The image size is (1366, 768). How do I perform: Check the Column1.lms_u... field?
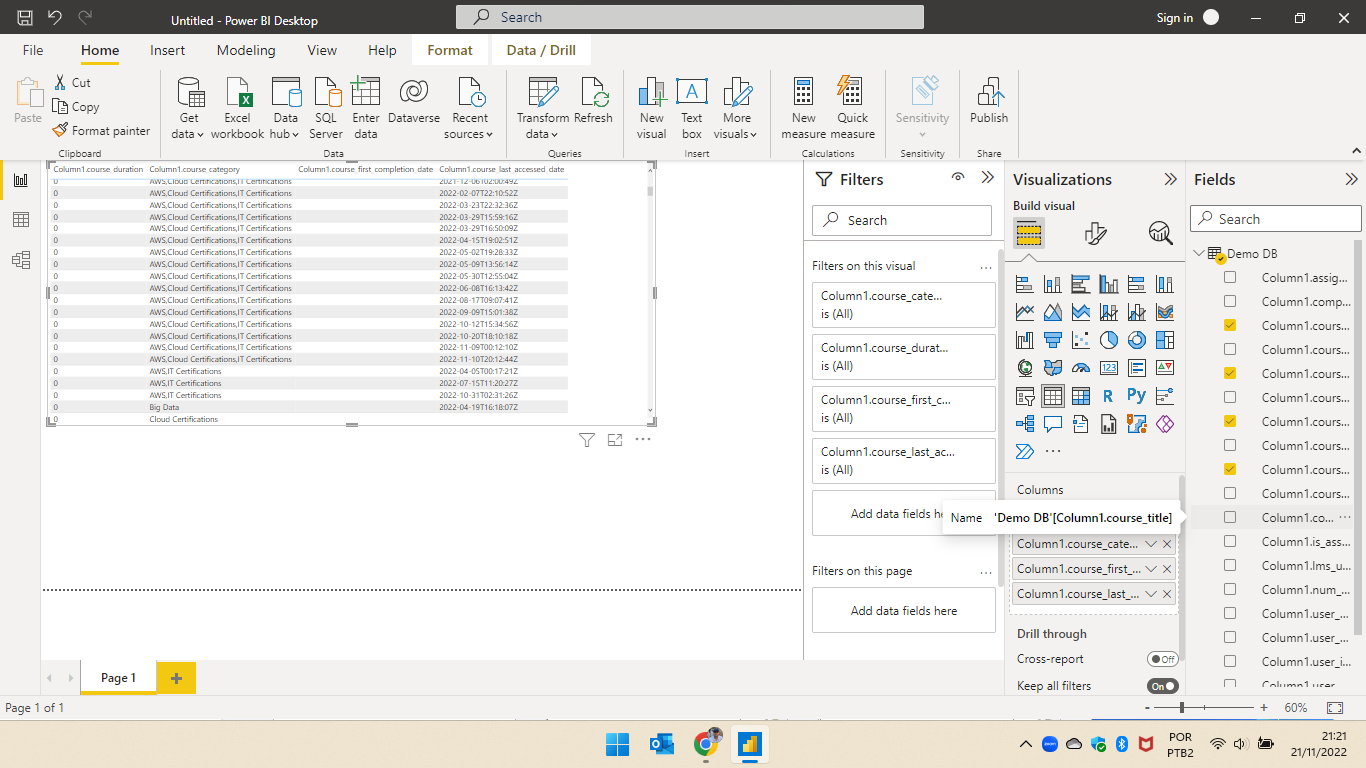(x=1230, y=565)
